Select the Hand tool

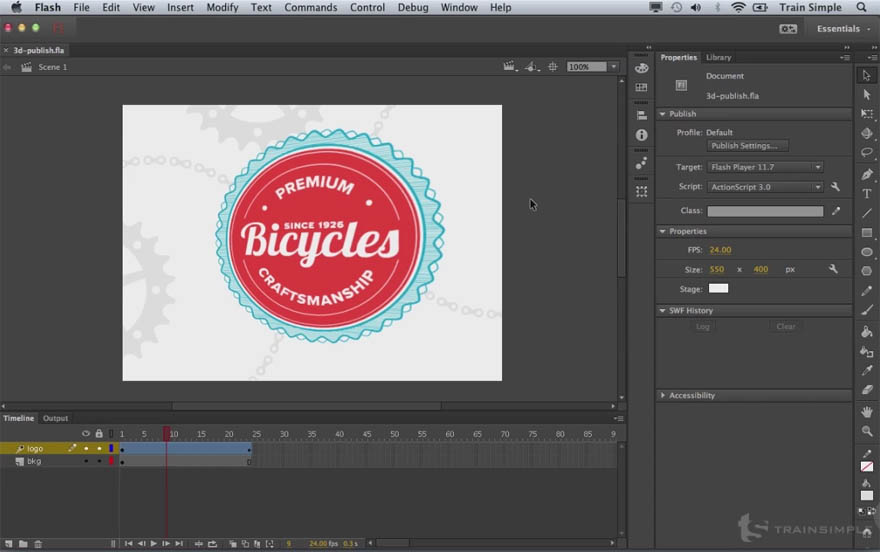867,412
